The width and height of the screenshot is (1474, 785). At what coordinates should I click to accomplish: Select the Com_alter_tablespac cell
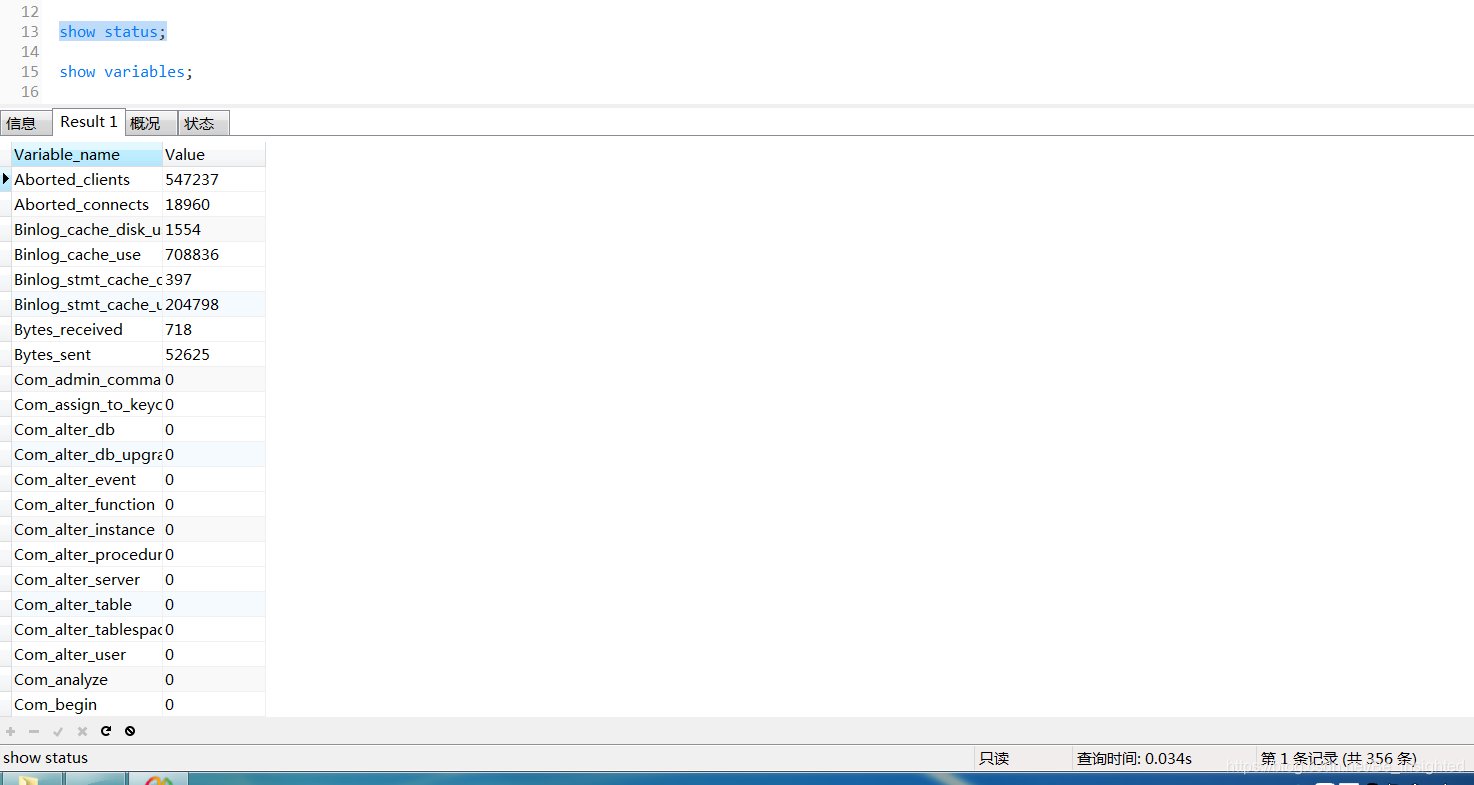click(x=87, y=629)
